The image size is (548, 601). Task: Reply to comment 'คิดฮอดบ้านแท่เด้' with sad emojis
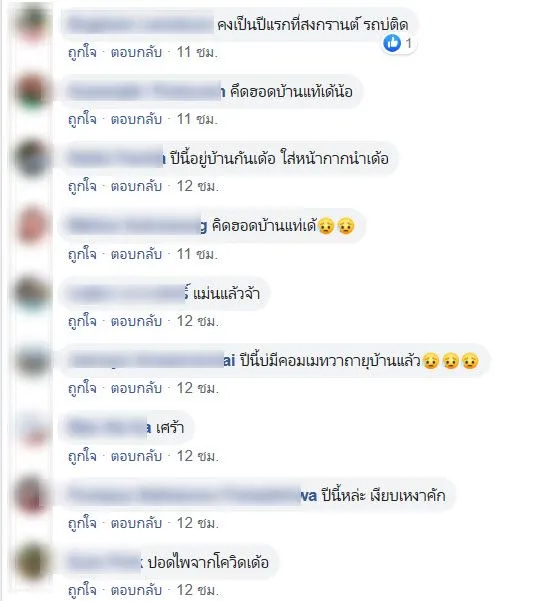[x=136, y=254]
